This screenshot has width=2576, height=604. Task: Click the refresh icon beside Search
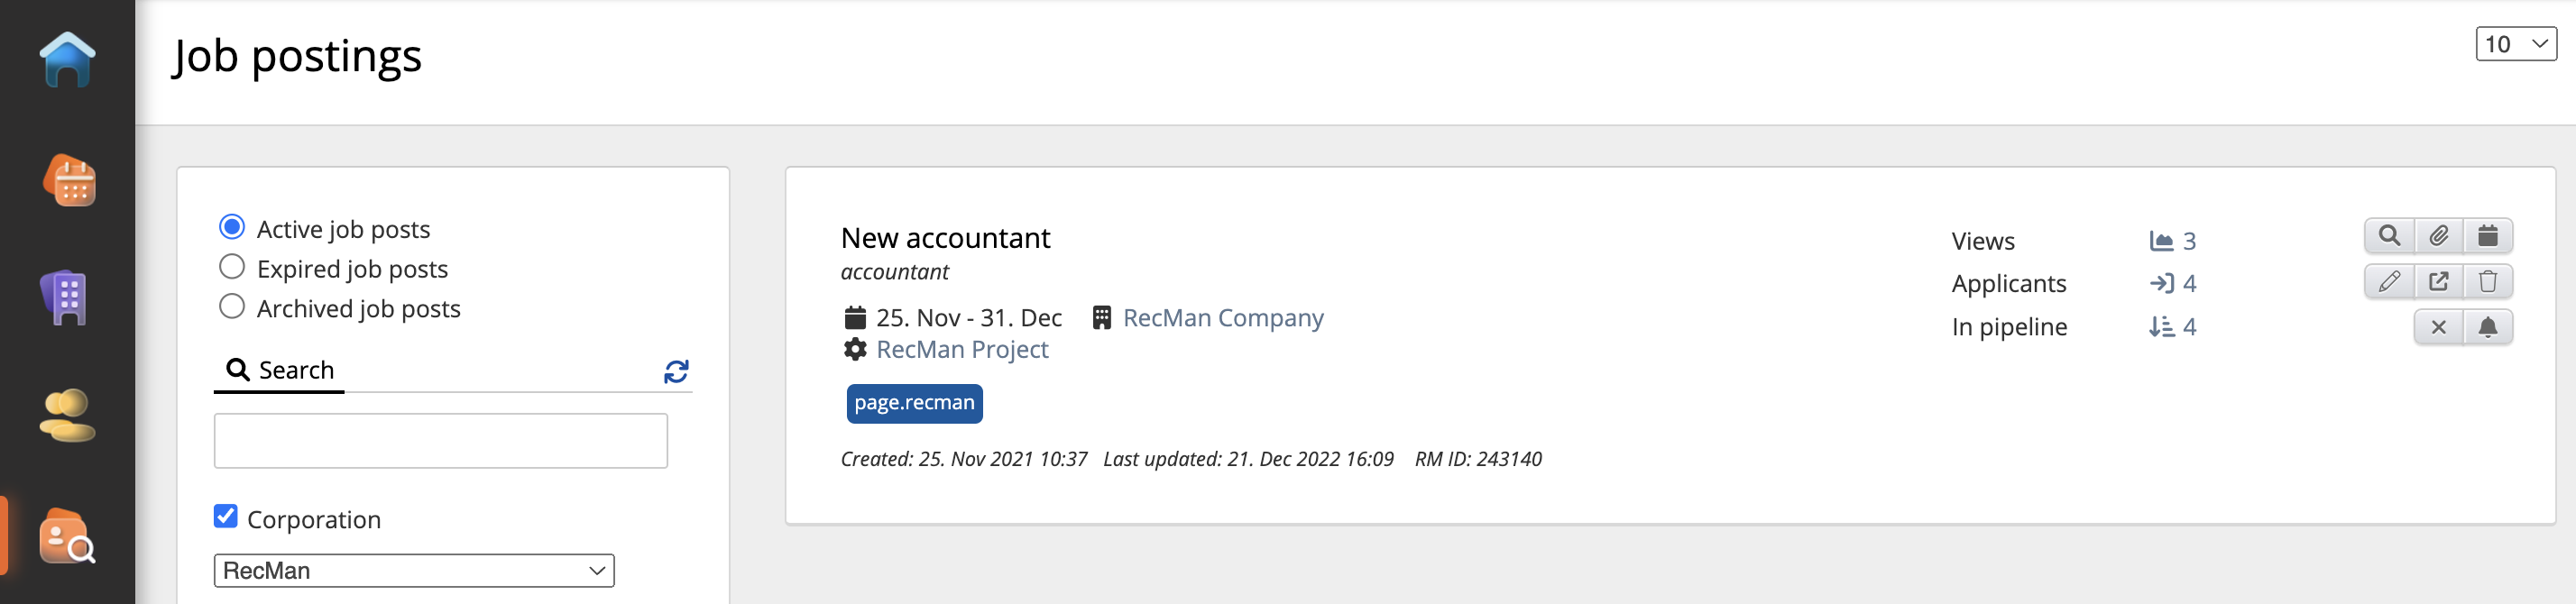[676, 372]
